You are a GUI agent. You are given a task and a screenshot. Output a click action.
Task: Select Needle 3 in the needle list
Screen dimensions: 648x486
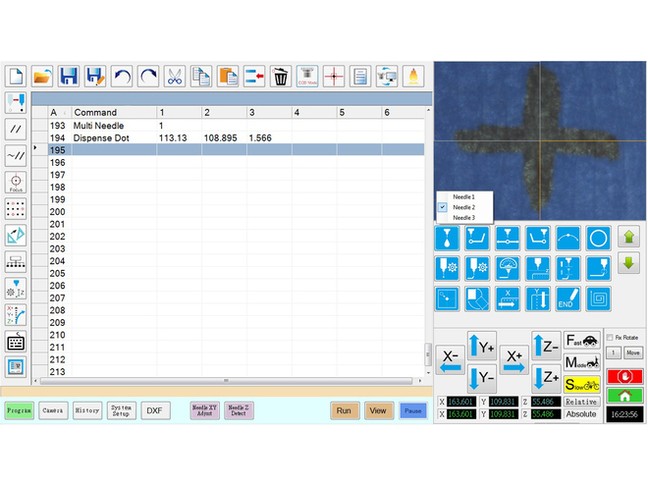[464, 217]
